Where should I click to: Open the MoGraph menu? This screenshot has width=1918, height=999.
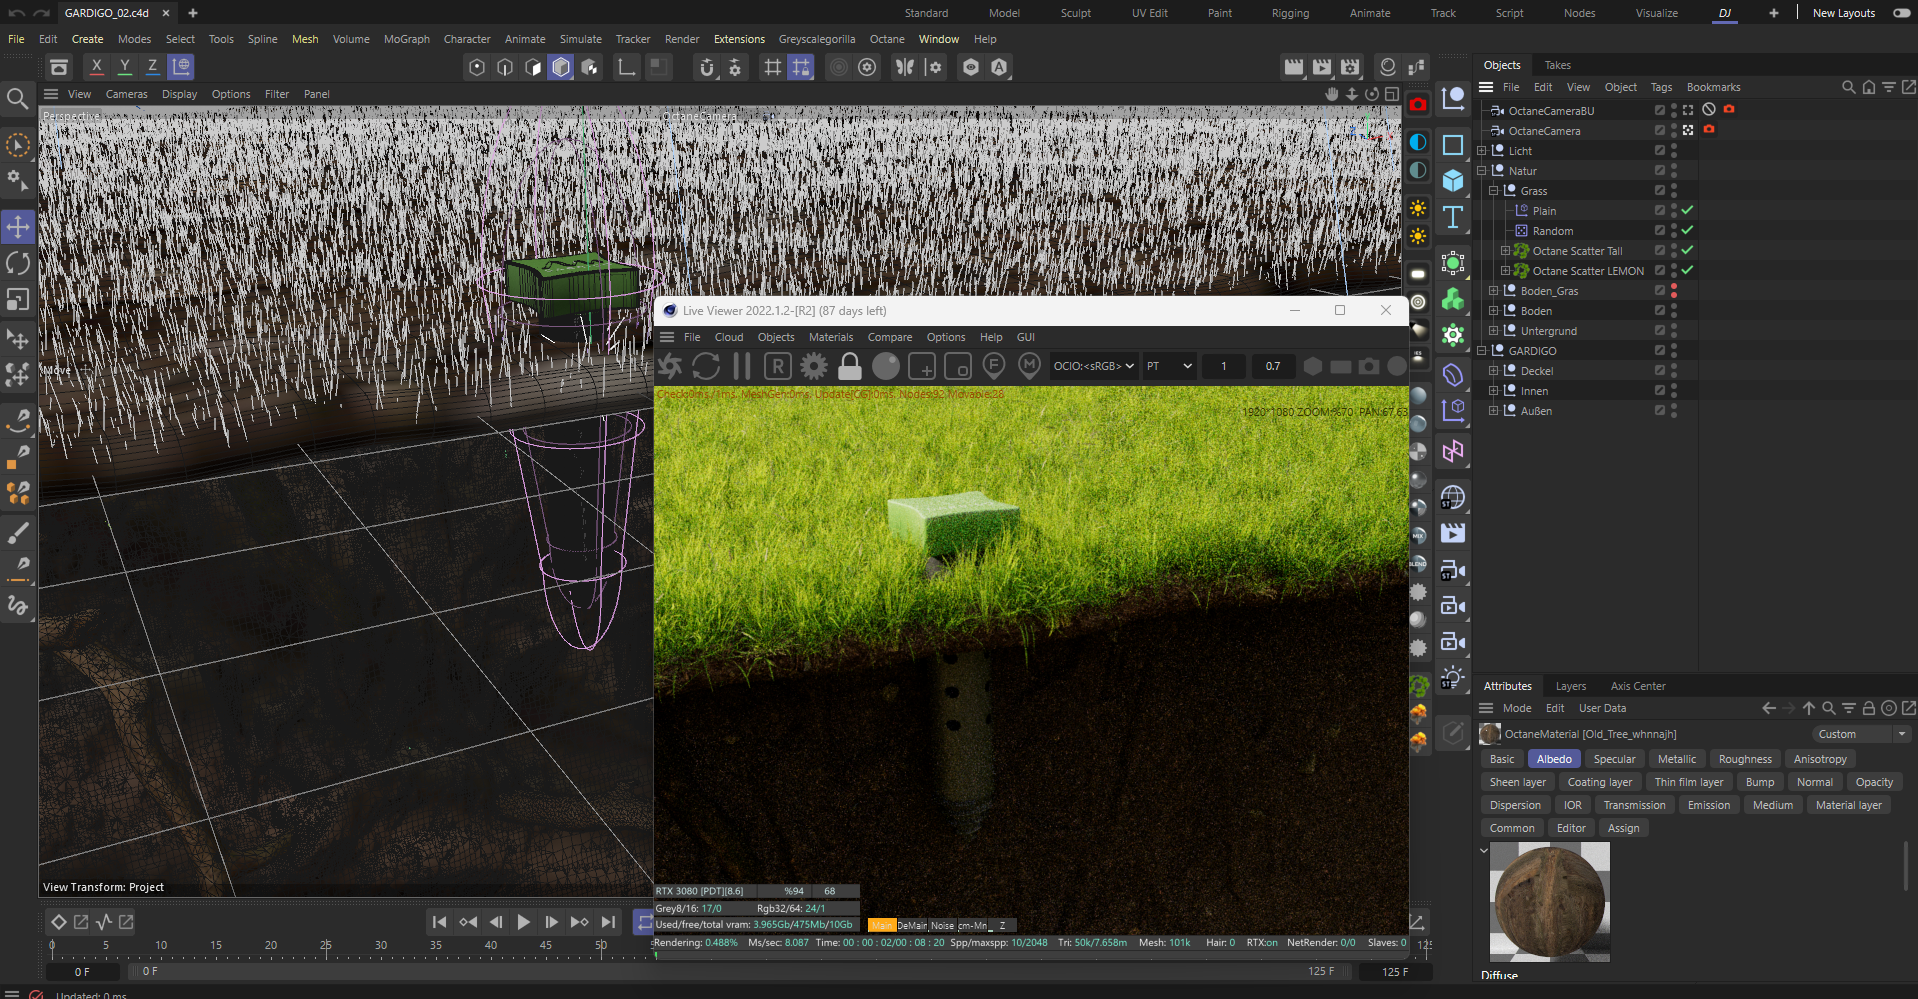coord(406,39)
